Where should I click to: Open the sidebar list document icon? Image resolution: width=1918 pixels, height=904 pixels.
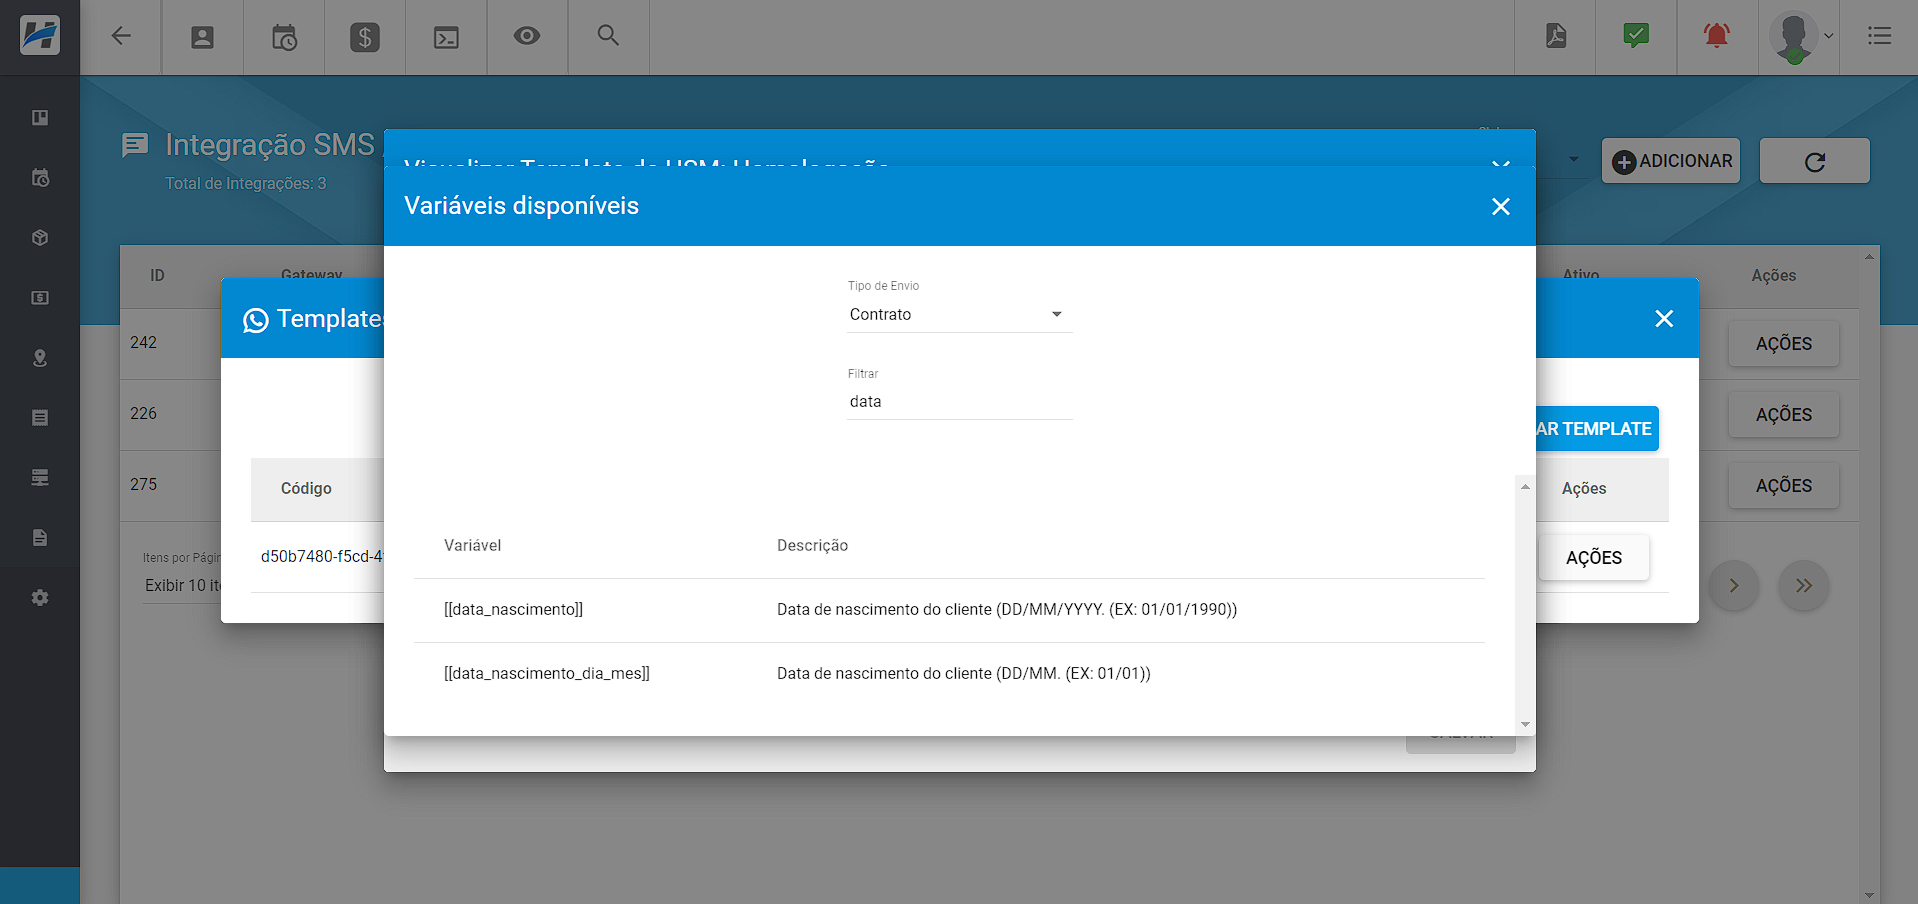[x=40, y=418]
